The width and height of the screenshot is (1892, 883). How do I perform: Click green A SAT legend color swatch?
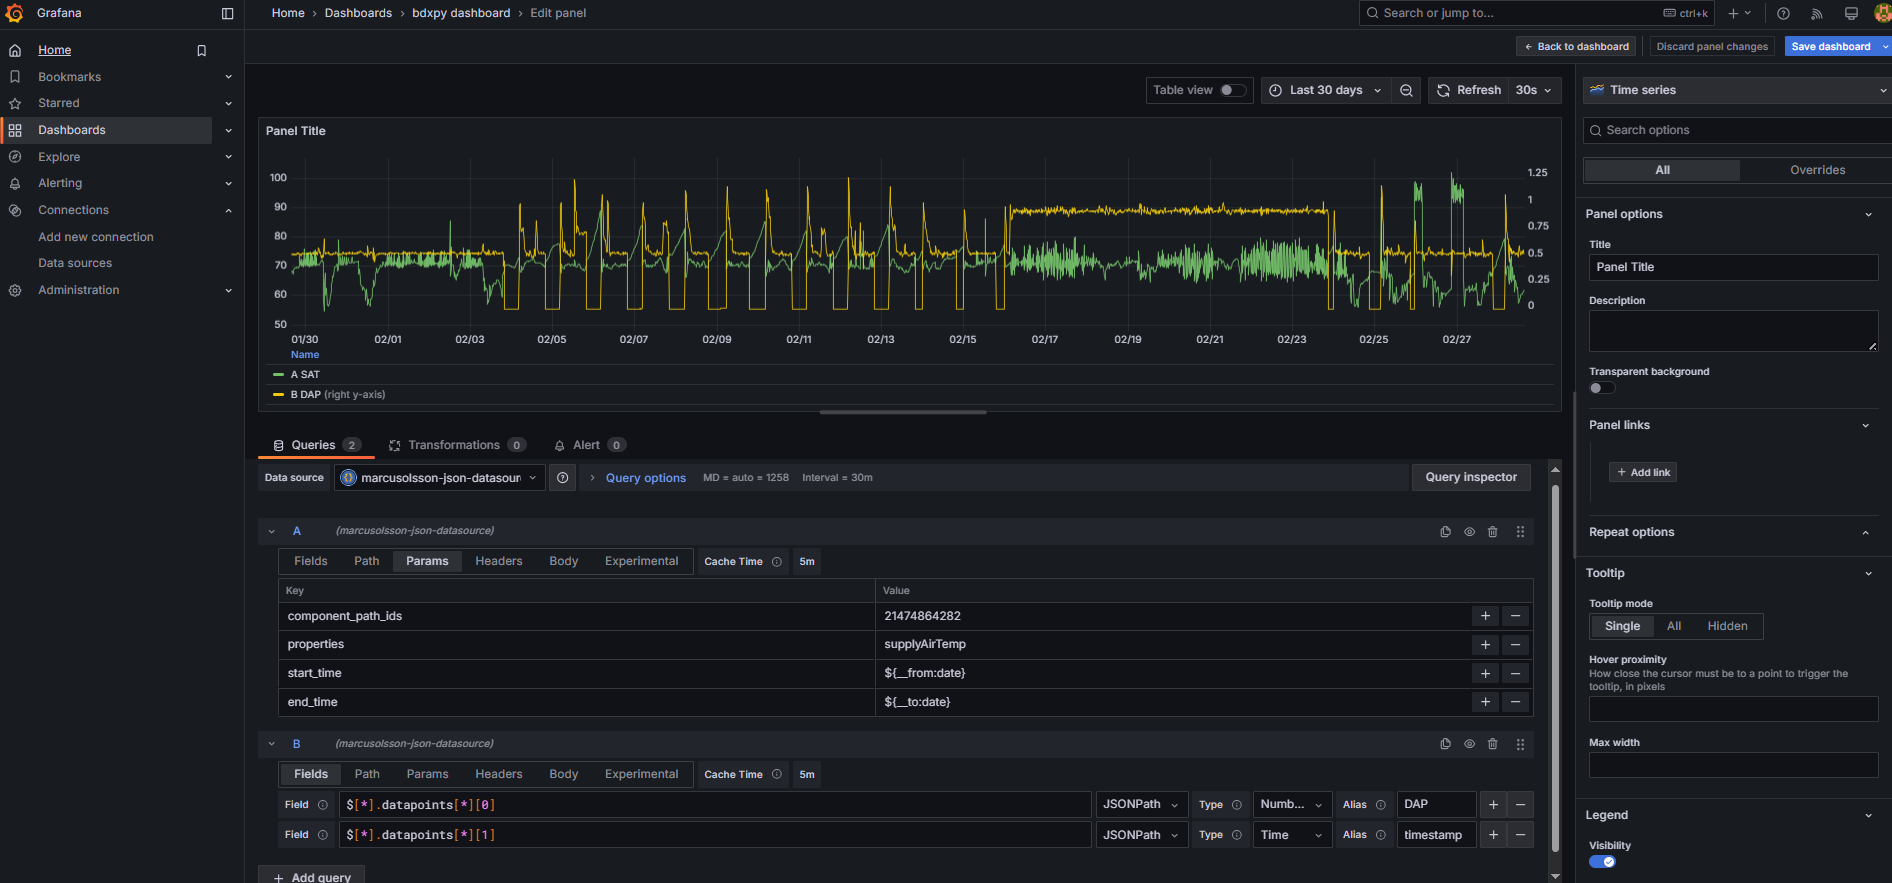(x=279, y=375)
